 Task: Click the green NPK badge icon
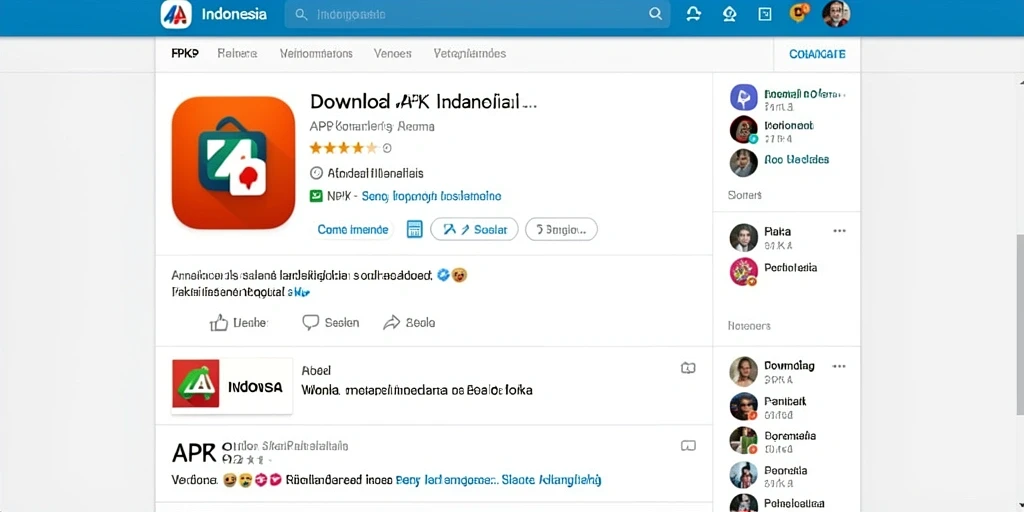(x=316, y=195)
